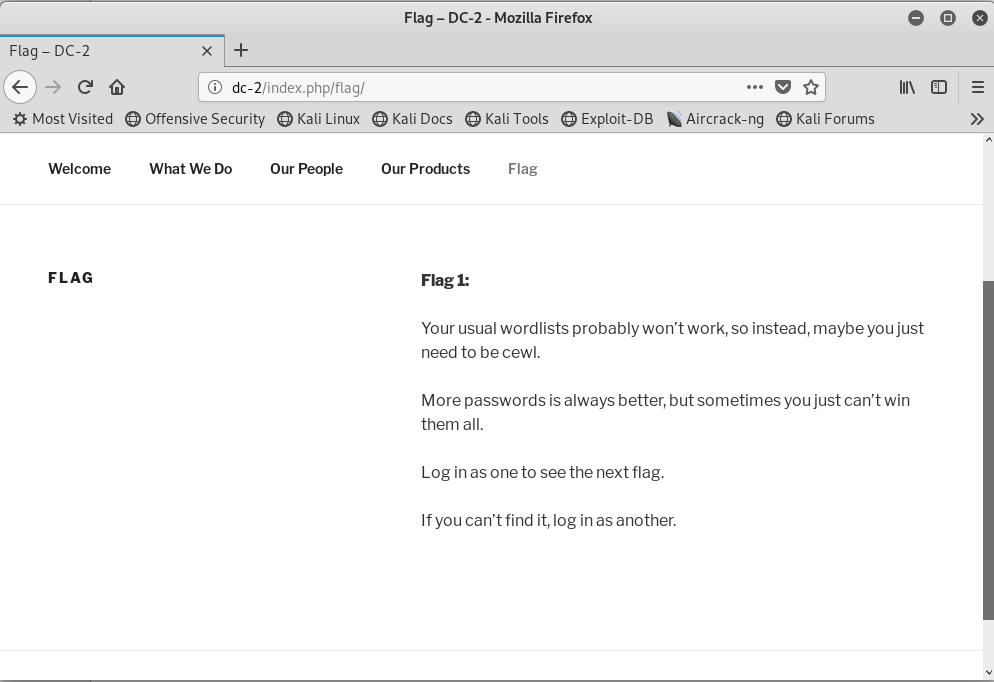Click the browser Back arrow button
This screenshot has width=994, height=682.
point(20,87)
